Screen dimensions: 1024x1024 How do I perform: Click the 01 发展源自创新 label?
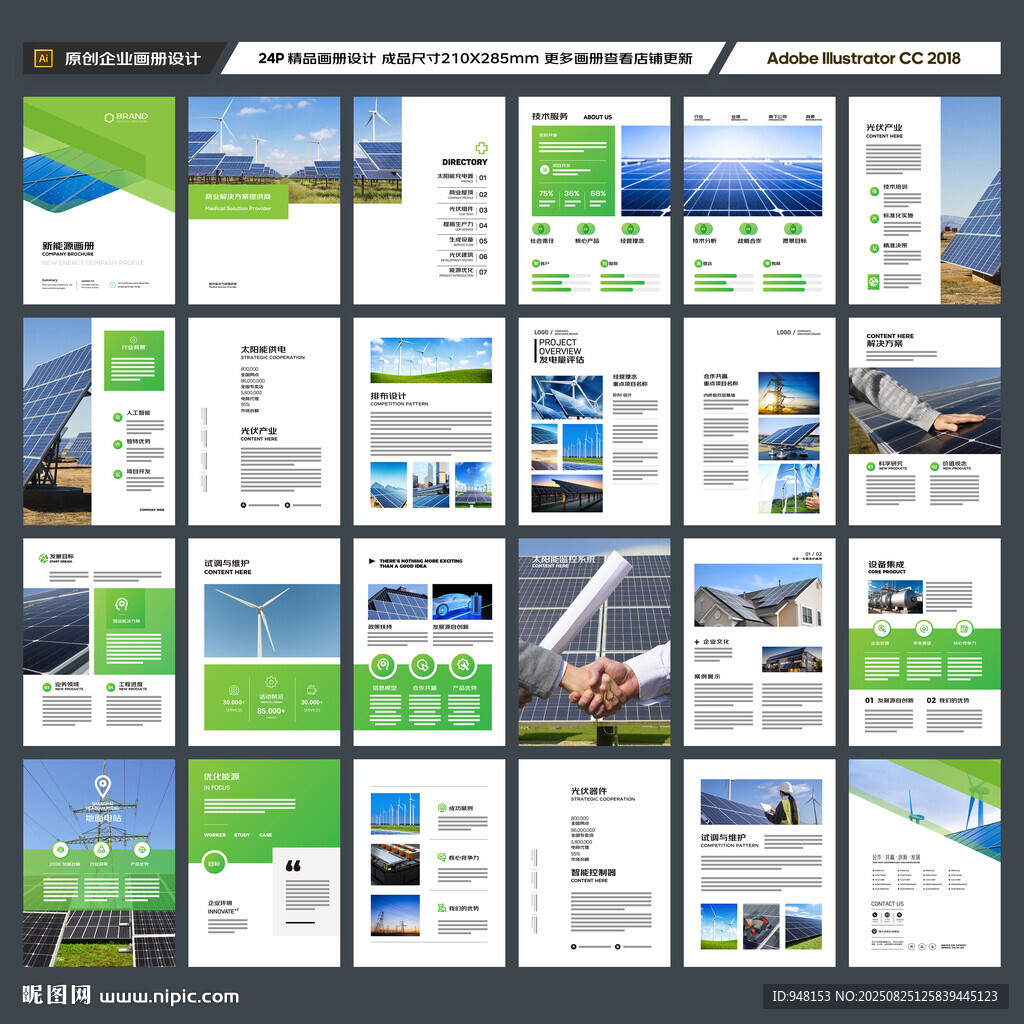889,700
